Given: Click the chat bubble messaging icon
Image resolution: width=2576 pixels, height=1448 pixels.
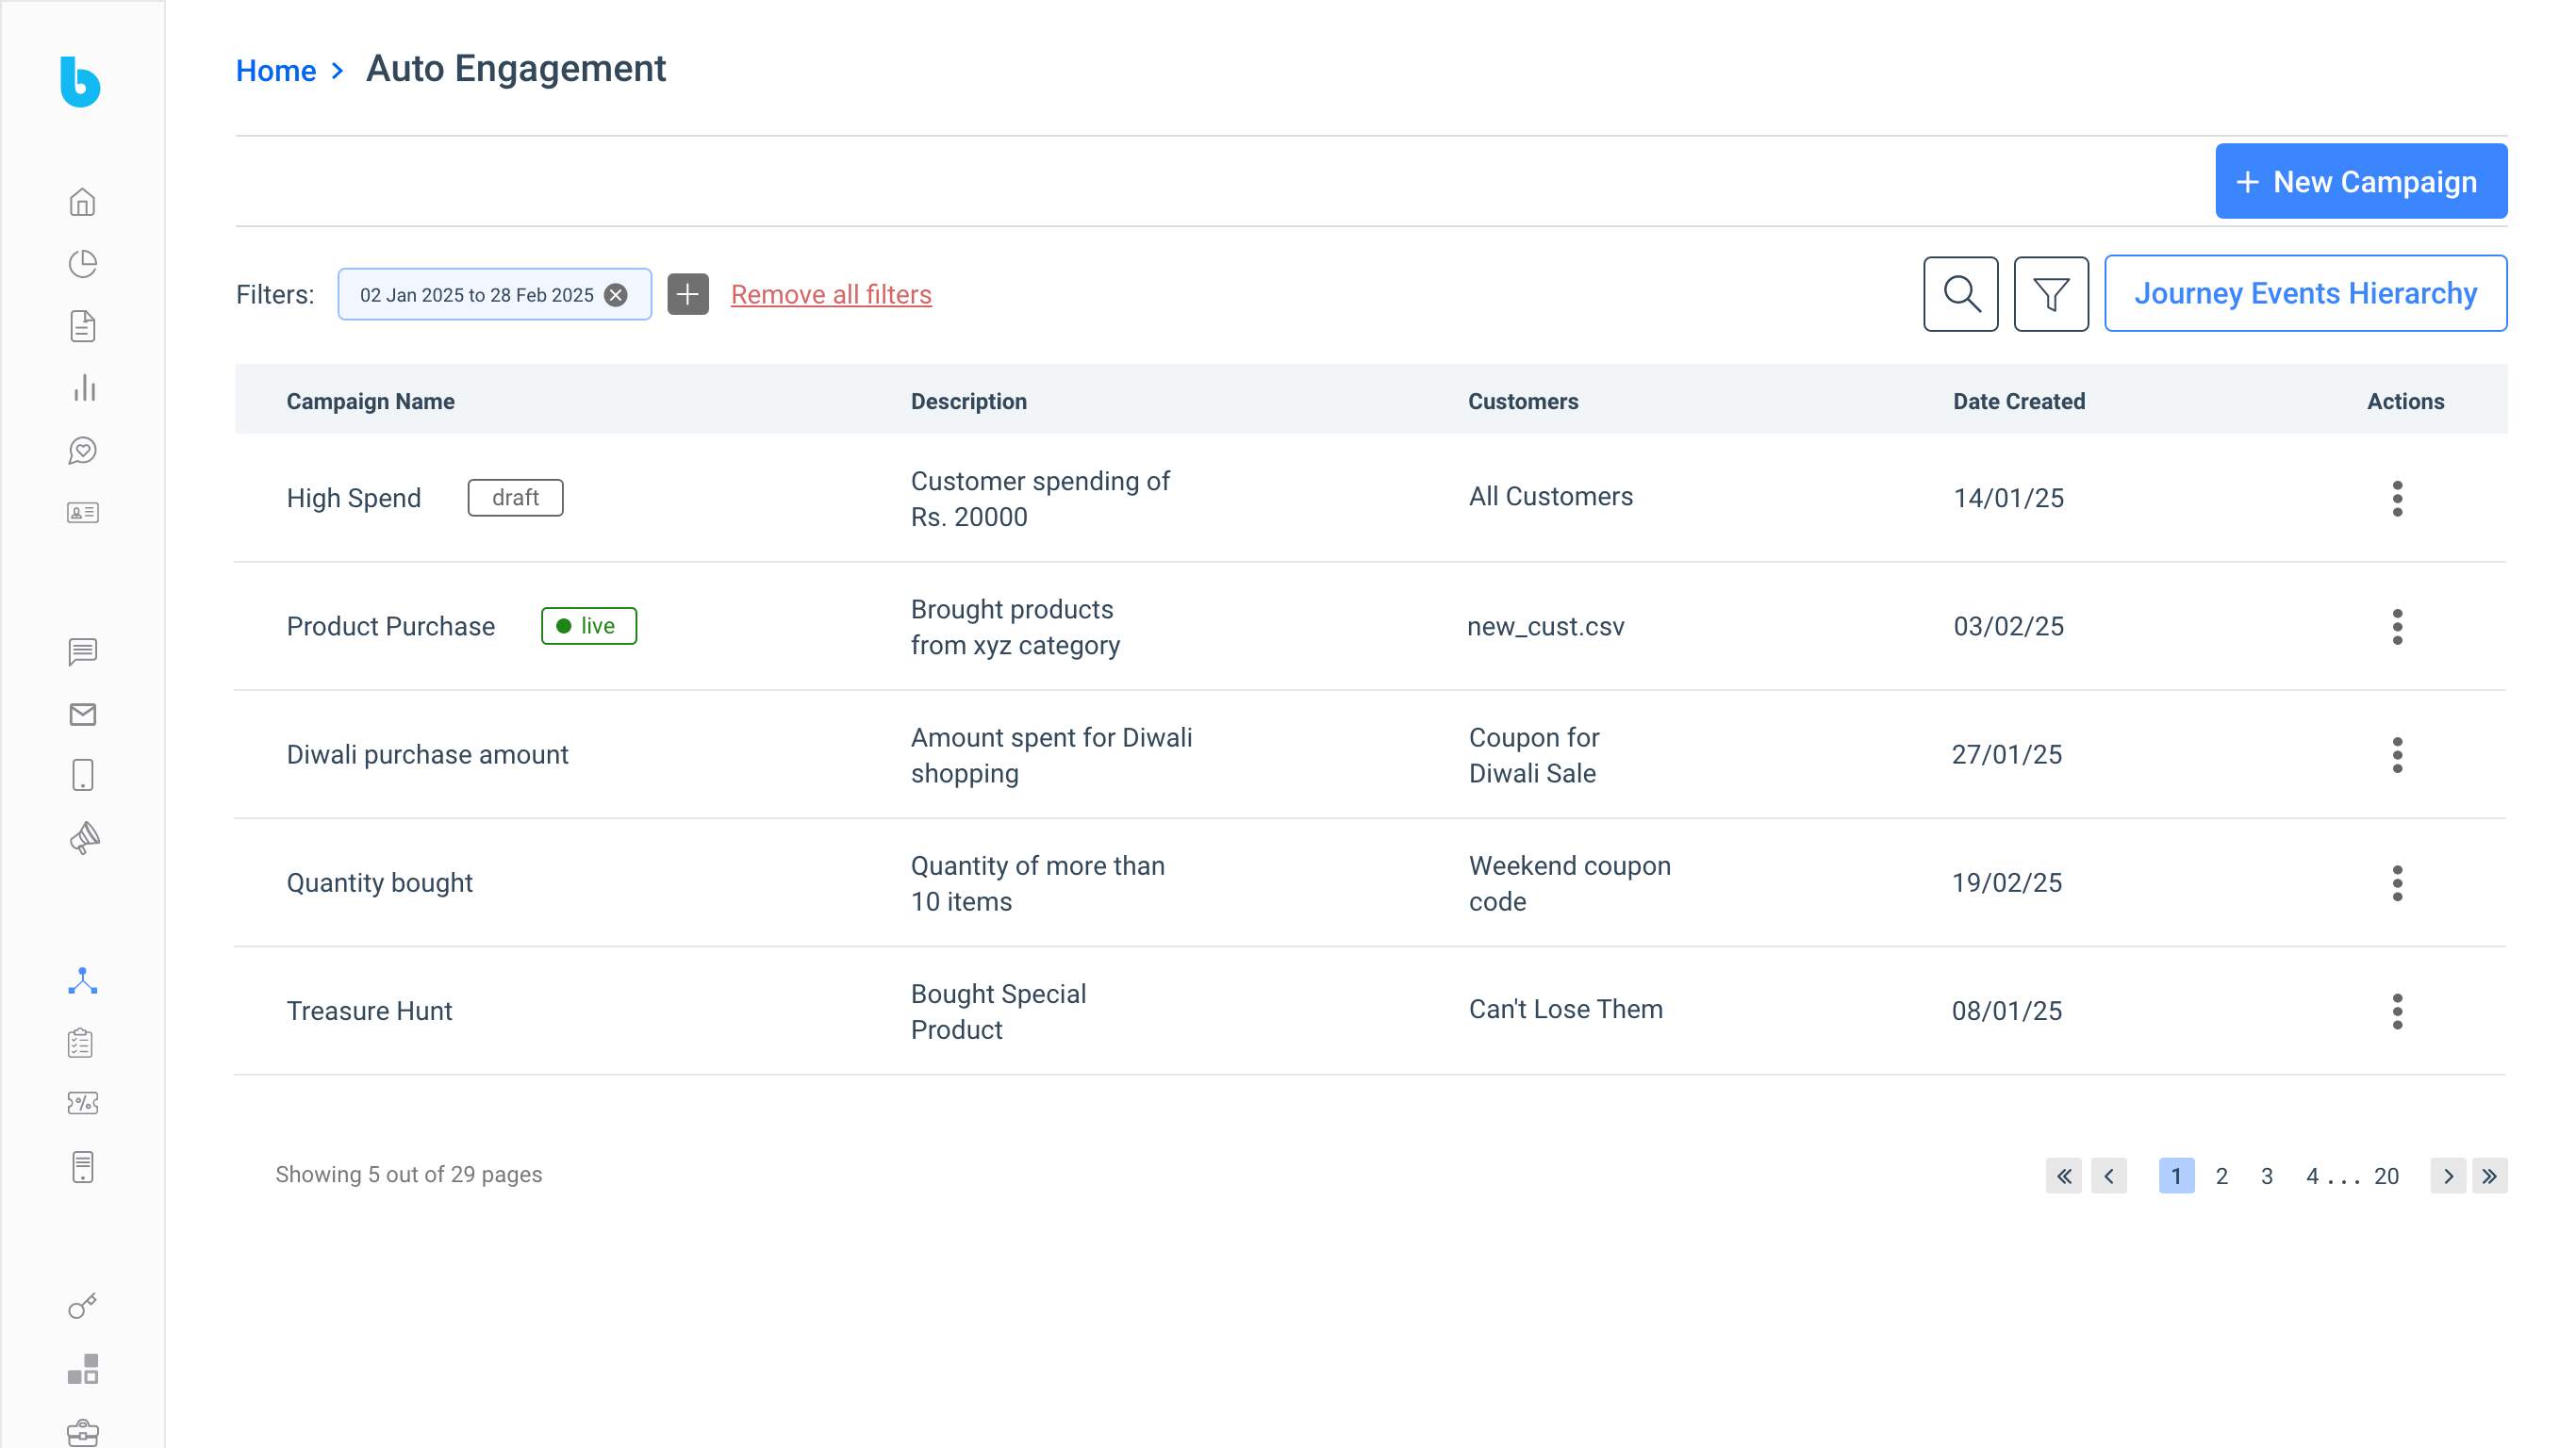Looking at the screenshot, I should tap(83, 652).
